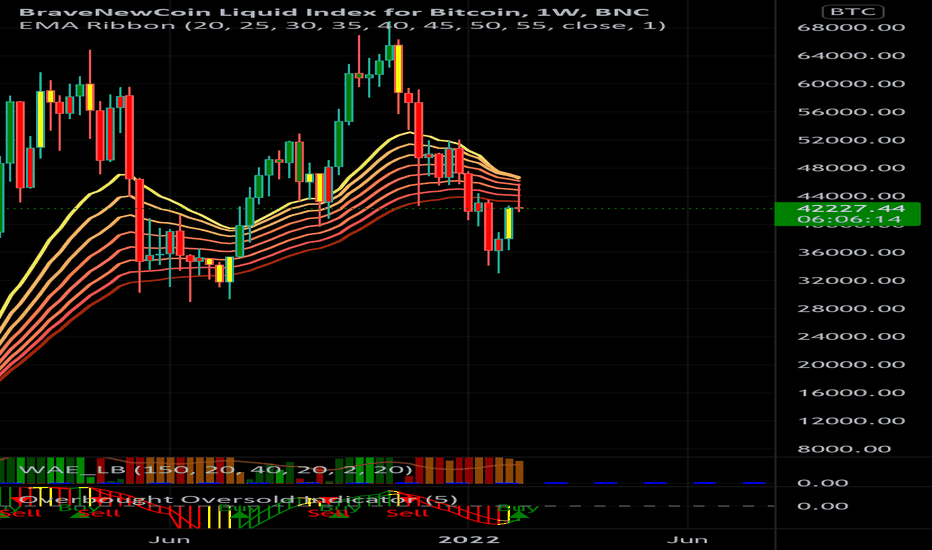Click the 16000.00 price axis label

851,392
